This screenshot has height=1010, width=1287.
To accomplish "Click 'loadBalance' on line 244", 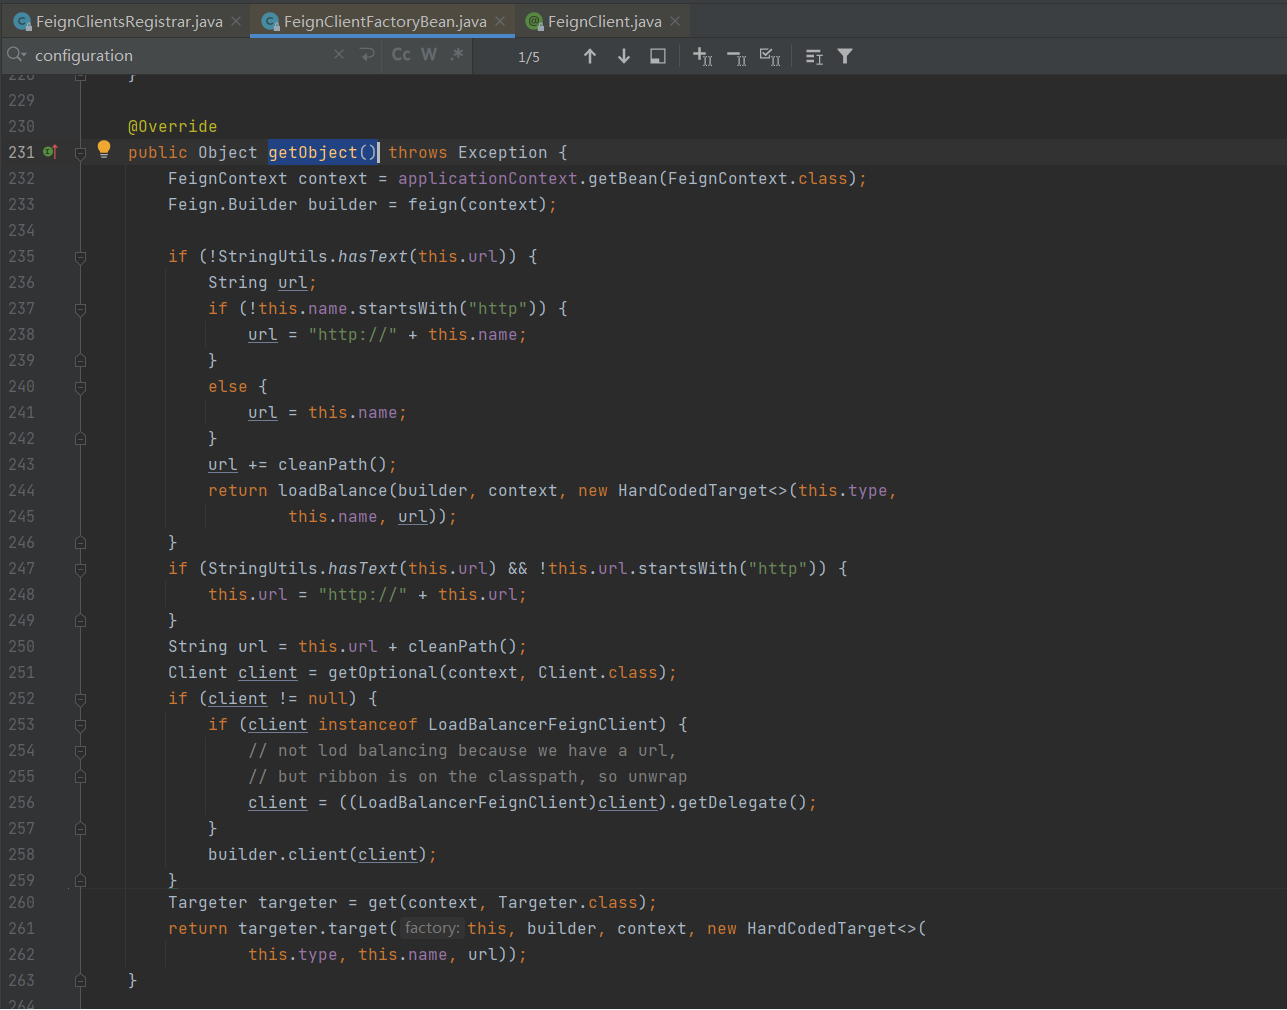I will point(333,490).
